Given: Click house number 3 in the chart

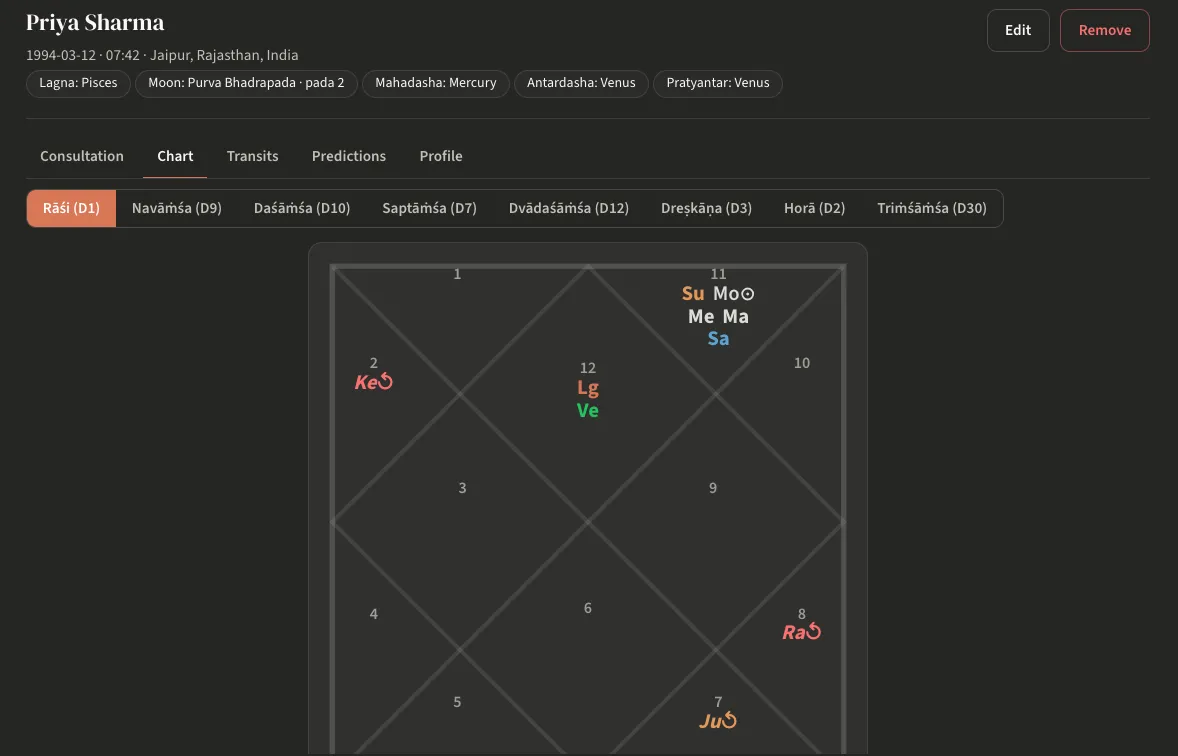Looking at the screenshot, I should coord(462,488).
